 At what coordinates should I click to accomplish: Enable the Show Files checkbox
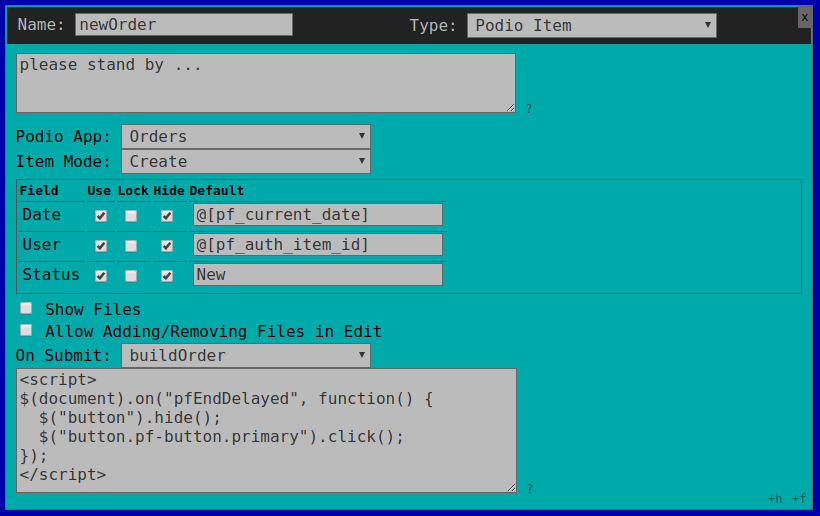[26, 308]
